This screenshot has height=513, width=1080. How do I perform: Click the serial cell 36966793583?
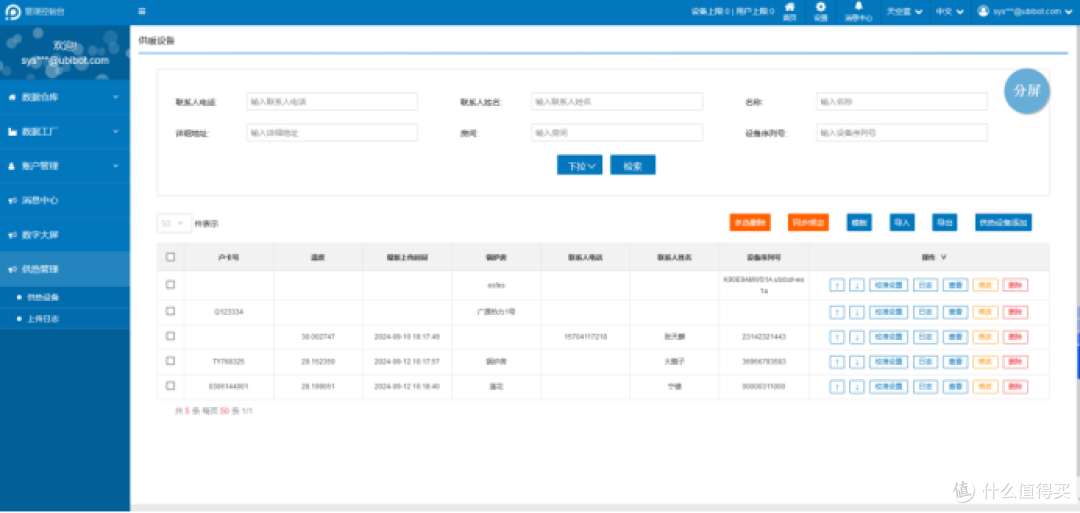pos(764,362)
